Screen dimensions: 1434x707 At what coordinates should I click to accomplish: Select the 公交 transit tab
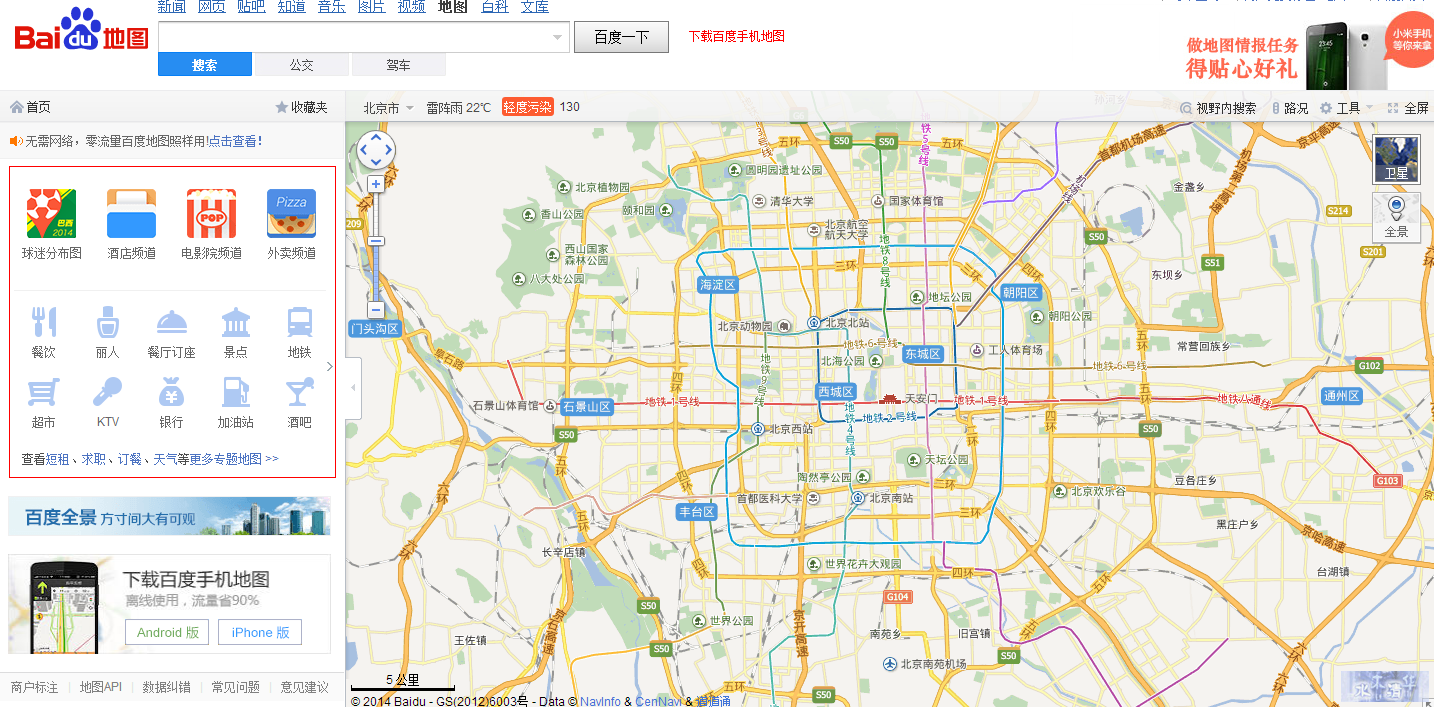coord(302,64)
